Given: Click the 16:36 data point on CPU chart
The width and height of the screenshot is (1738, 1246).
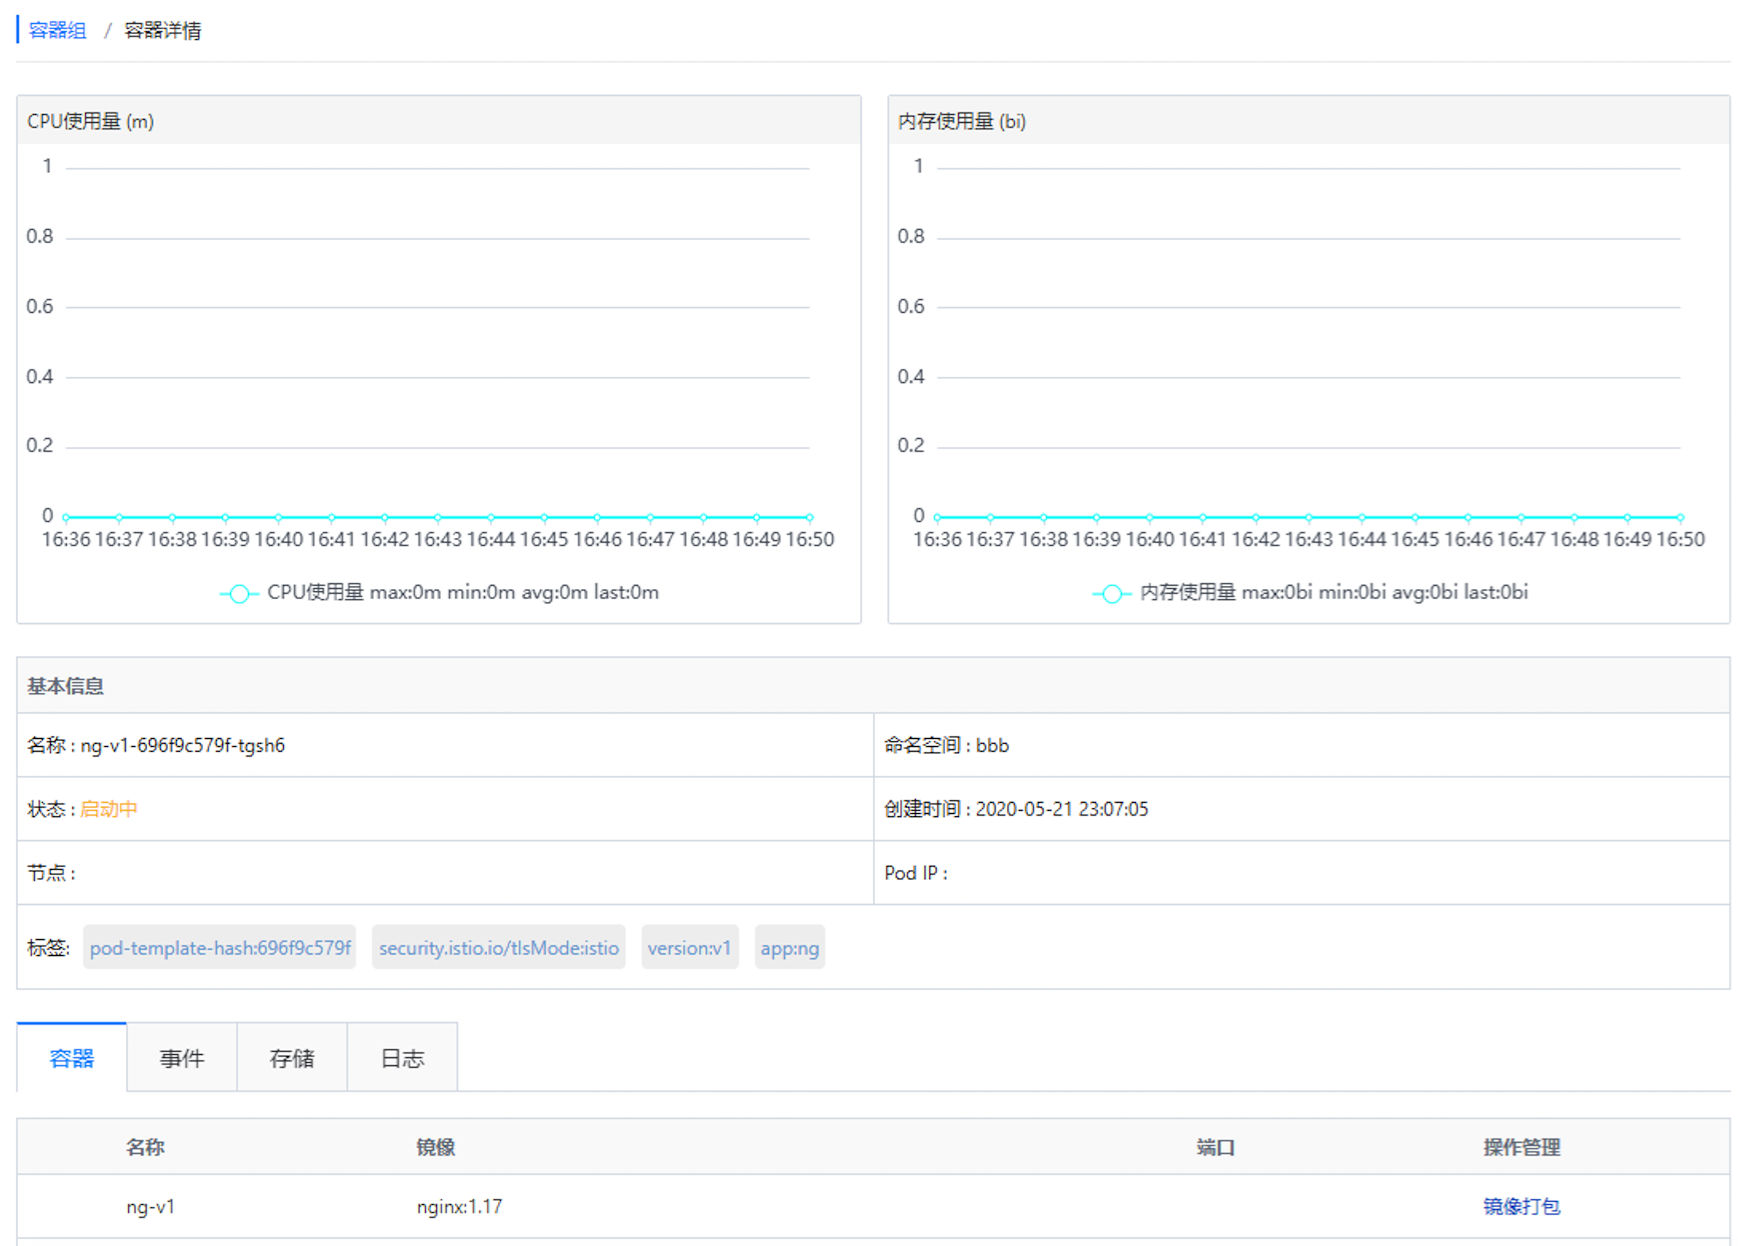Looking at the screenshot, I should [66, 517].
